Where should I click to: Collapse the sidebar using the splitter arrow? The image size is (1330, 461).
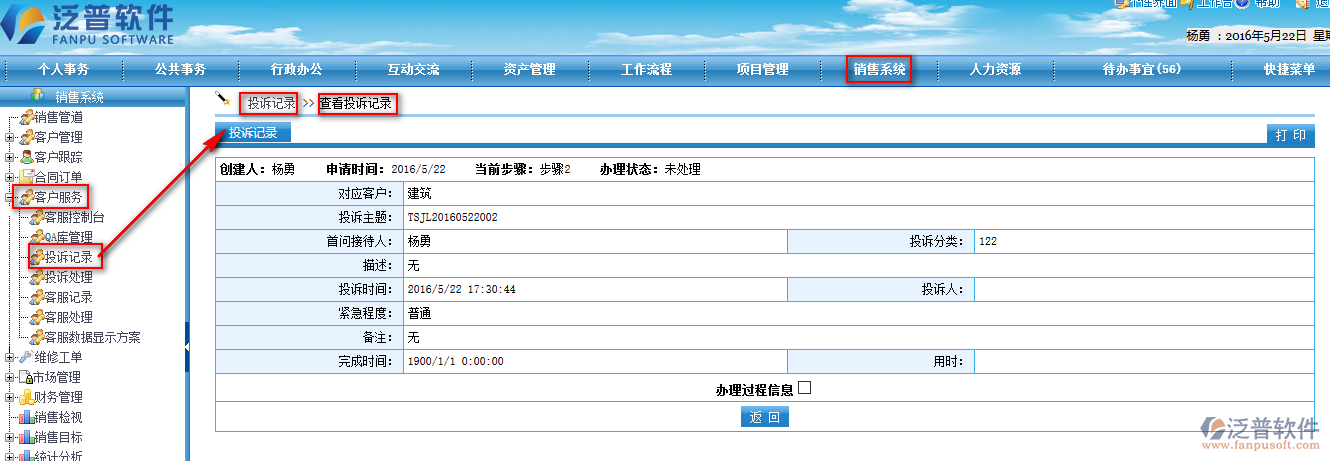(188, 347)
